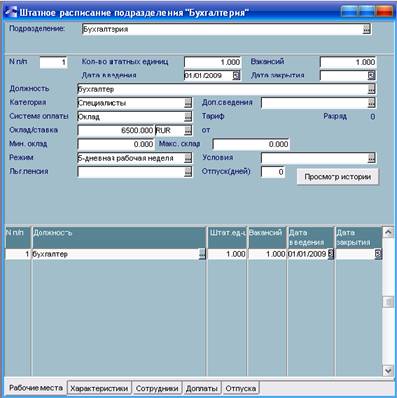Go to the Отпуска tab
Screen dimensions: 397x398
[241, 388]
